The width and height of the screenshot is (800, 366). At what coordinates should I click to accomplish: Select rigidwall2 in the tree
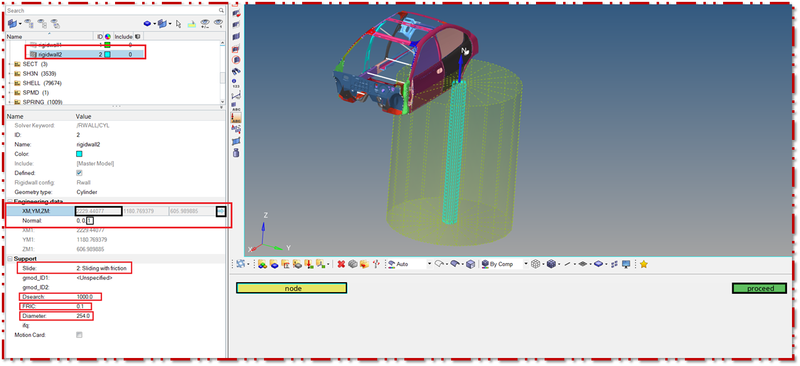(x=49, y=54)
